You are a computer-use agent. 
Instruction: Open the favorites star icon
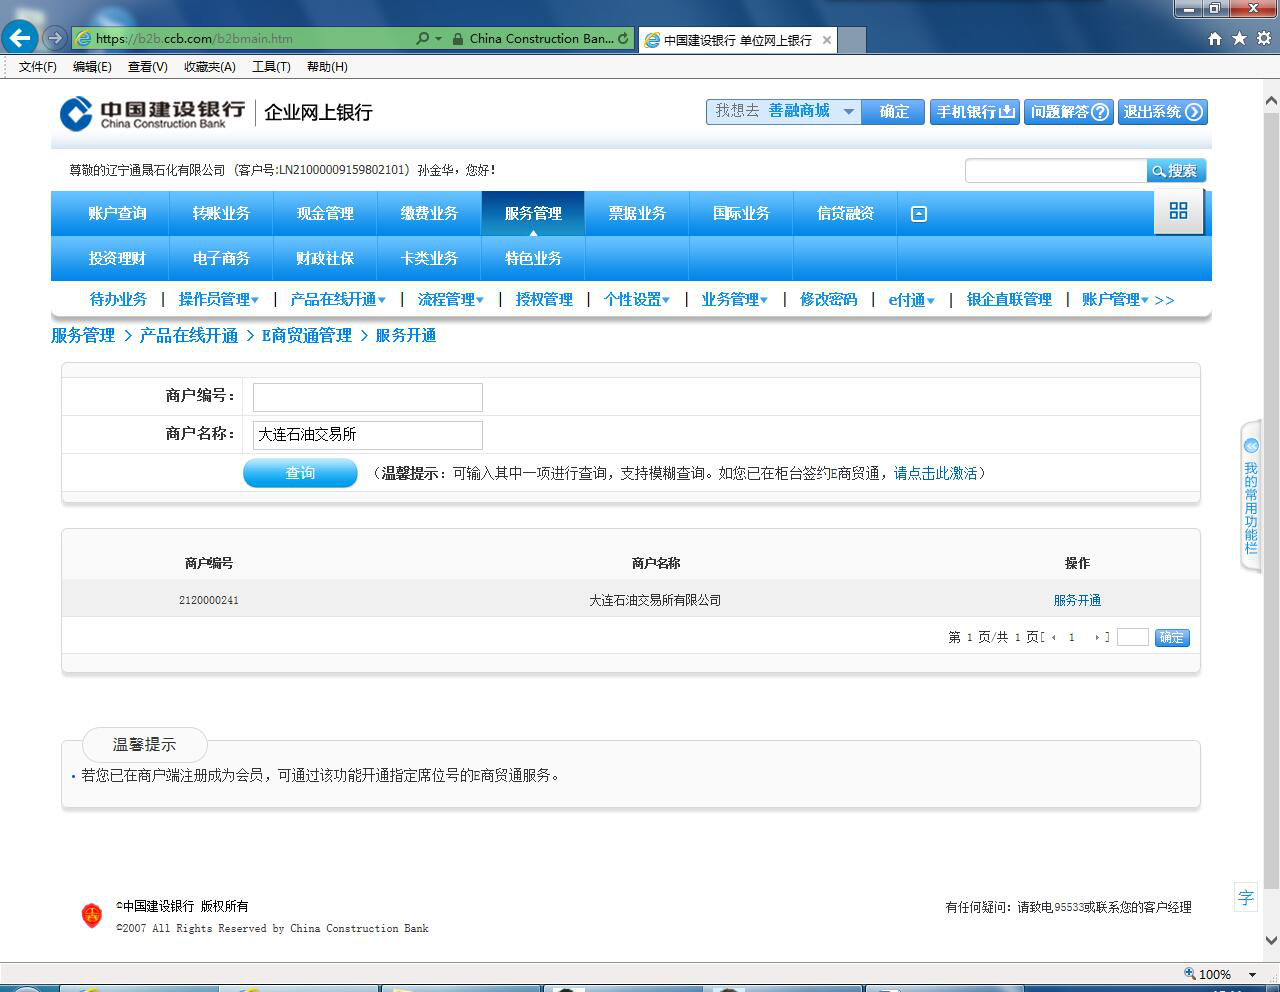[1239, 39]
